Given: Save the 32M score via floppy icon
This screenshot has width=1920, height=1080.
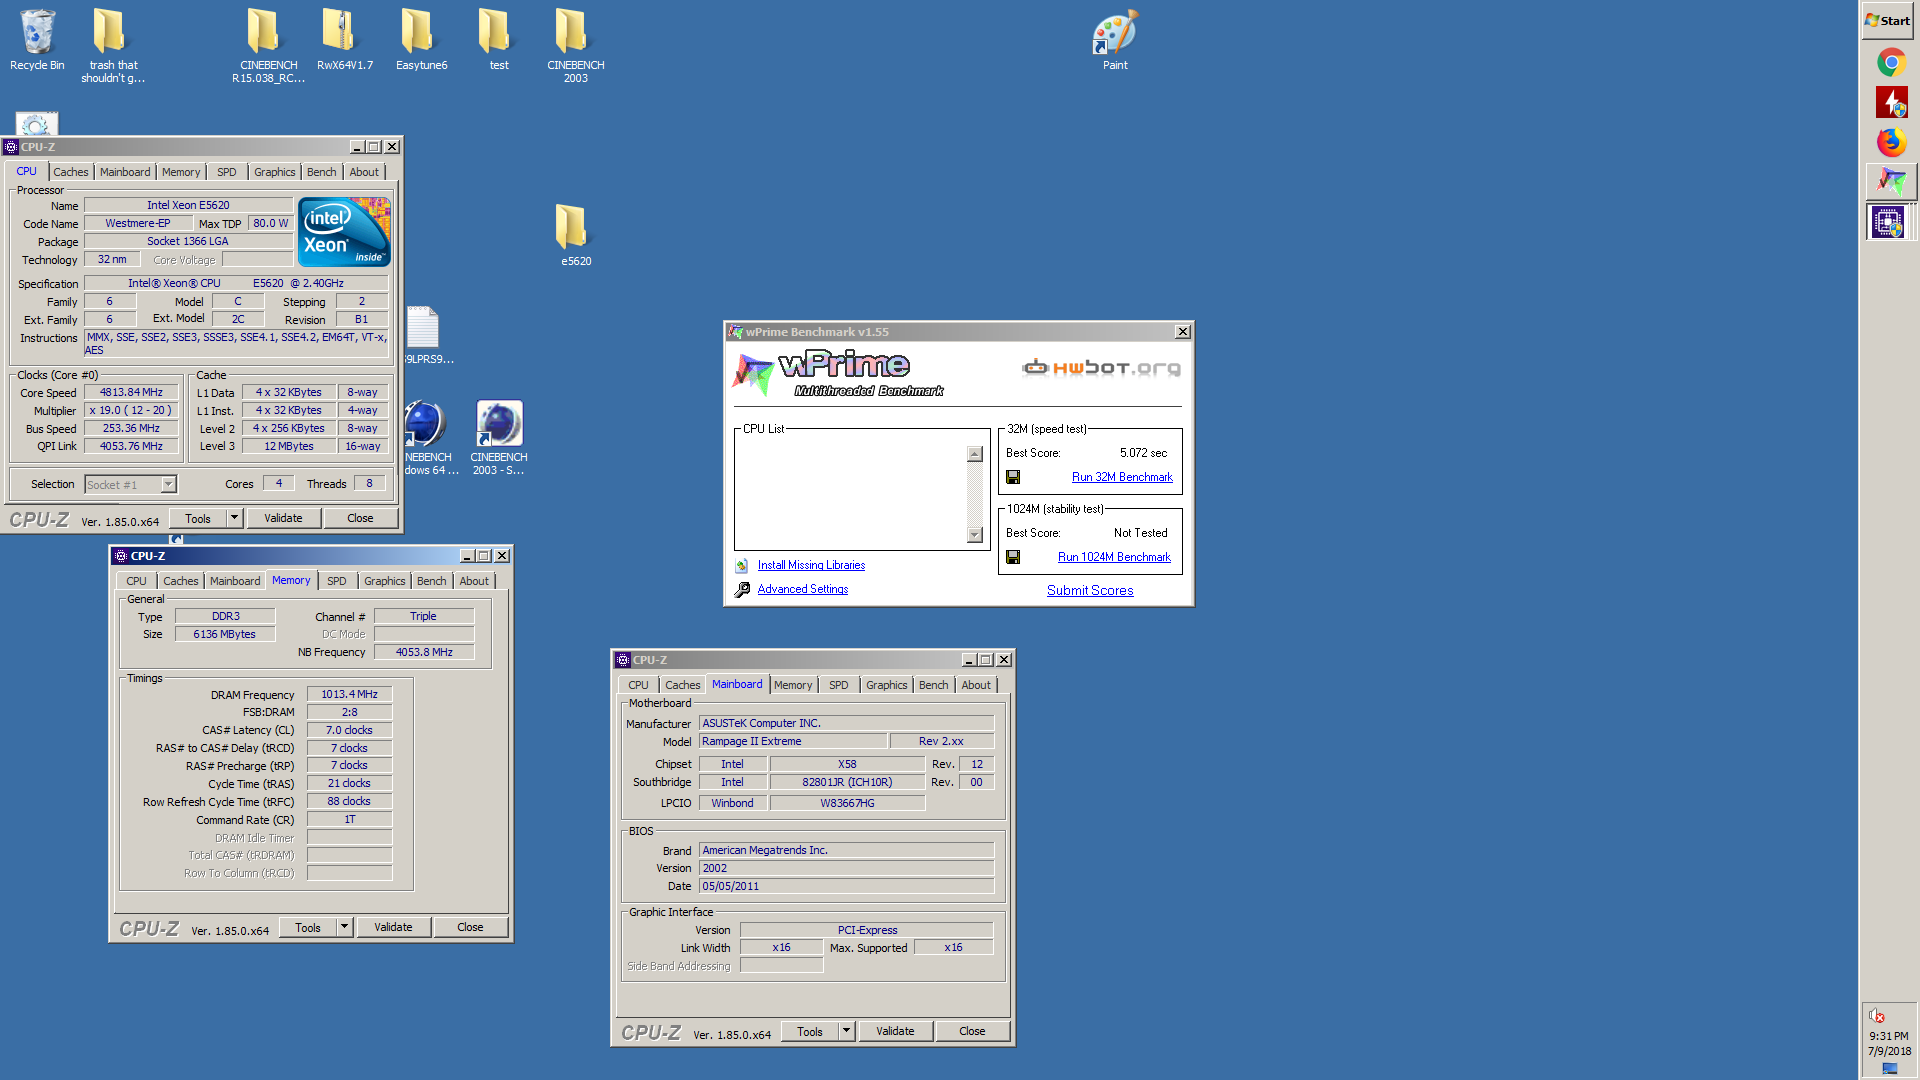Looking at the screenshot, I should pyautogui.click(x=1013, y=477).
